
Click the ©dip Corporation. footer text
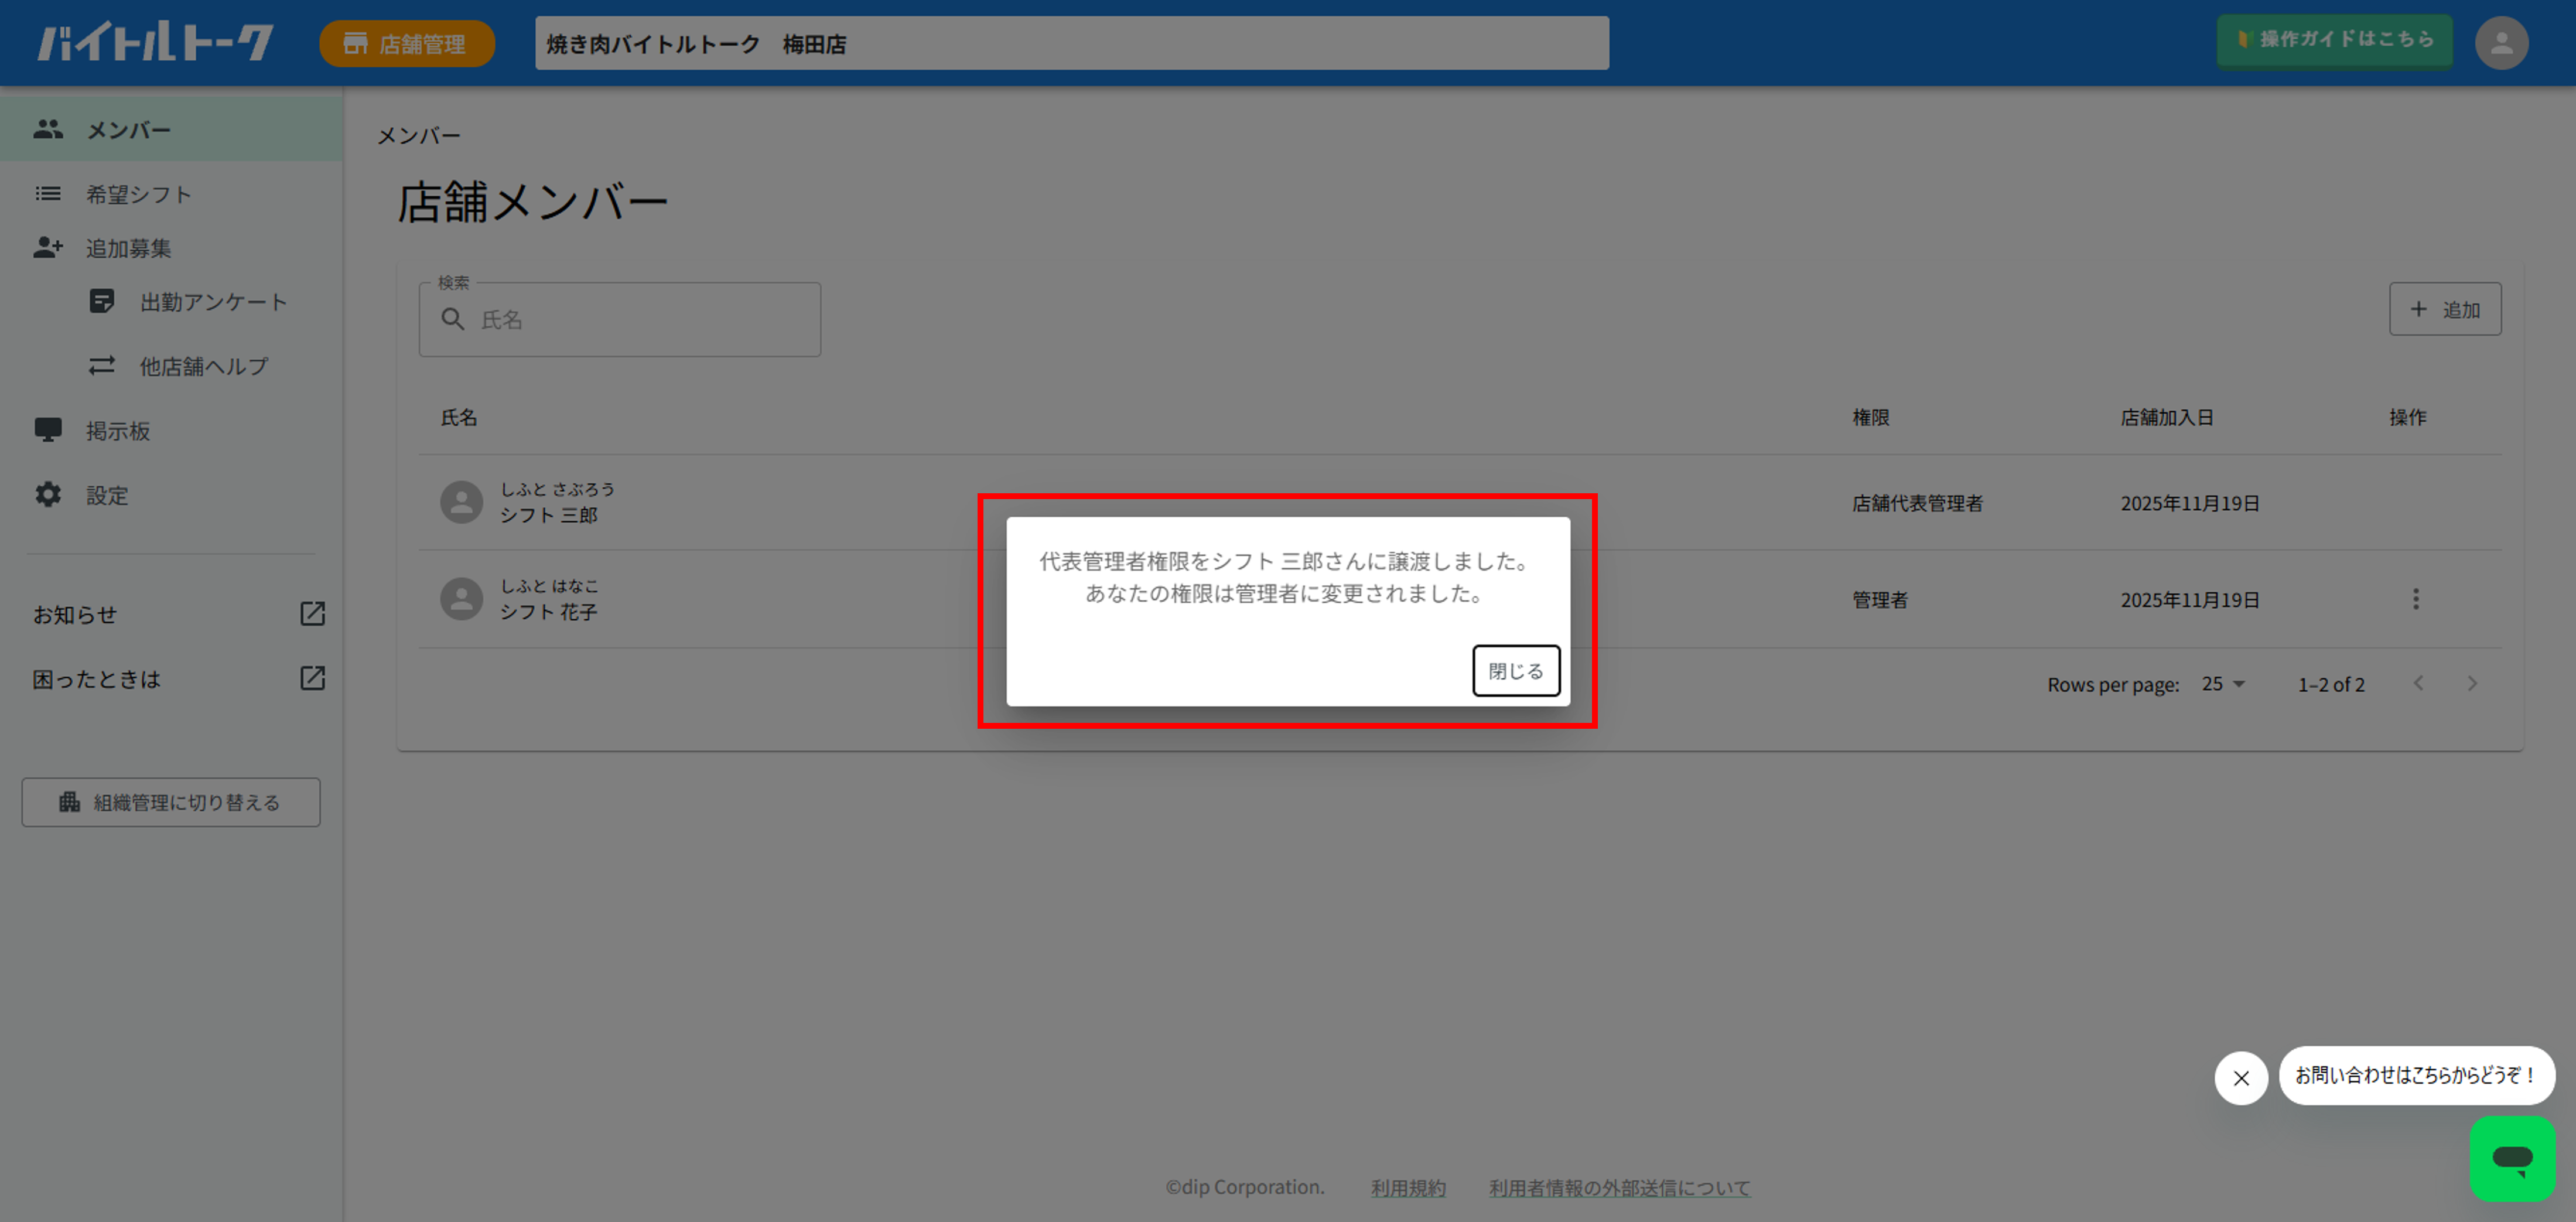coord(1244,1187)
